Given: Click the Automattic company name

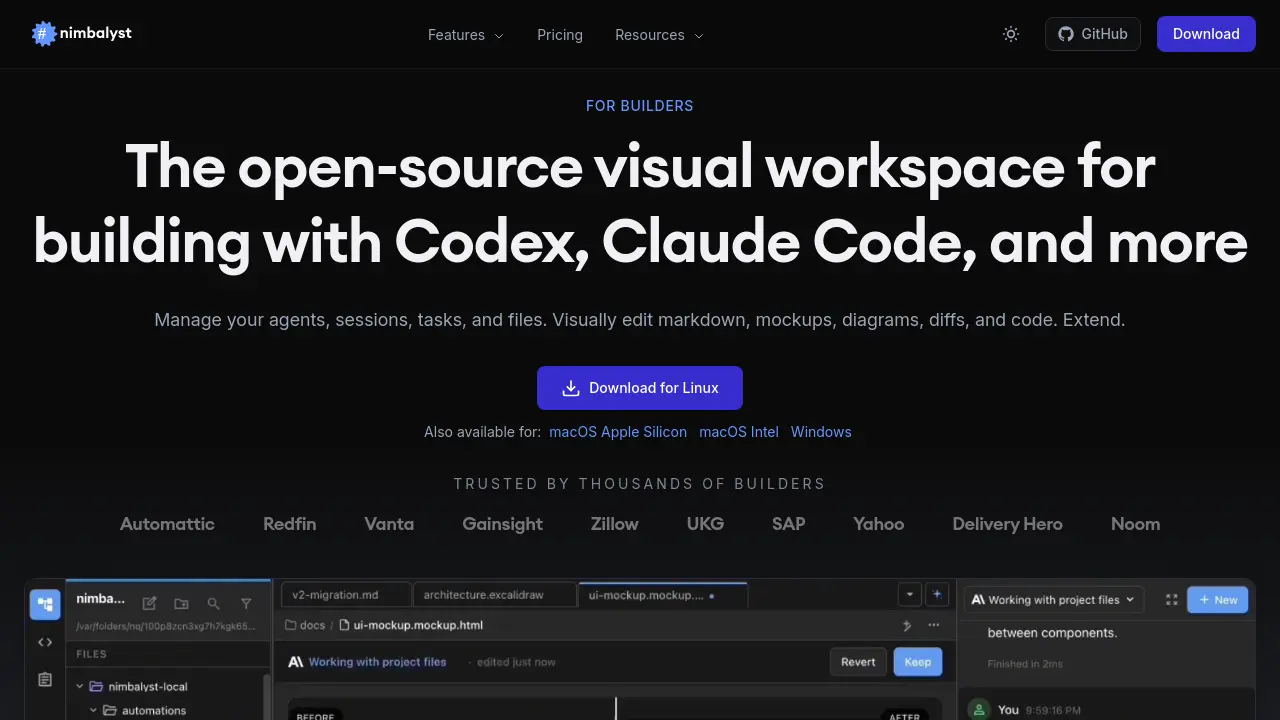Looking at the screenshot, I should point(167,524).
